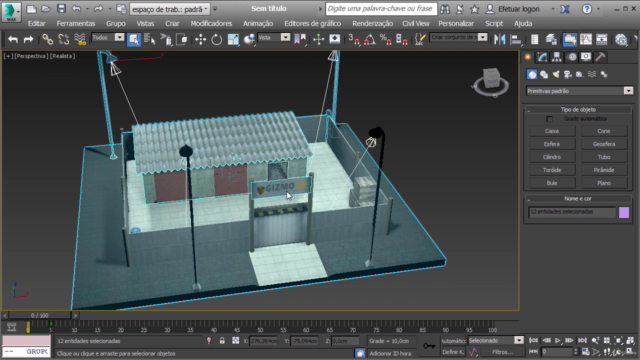Click the Pirâmide primitive button
640x360 pixels.
point(604,170)
